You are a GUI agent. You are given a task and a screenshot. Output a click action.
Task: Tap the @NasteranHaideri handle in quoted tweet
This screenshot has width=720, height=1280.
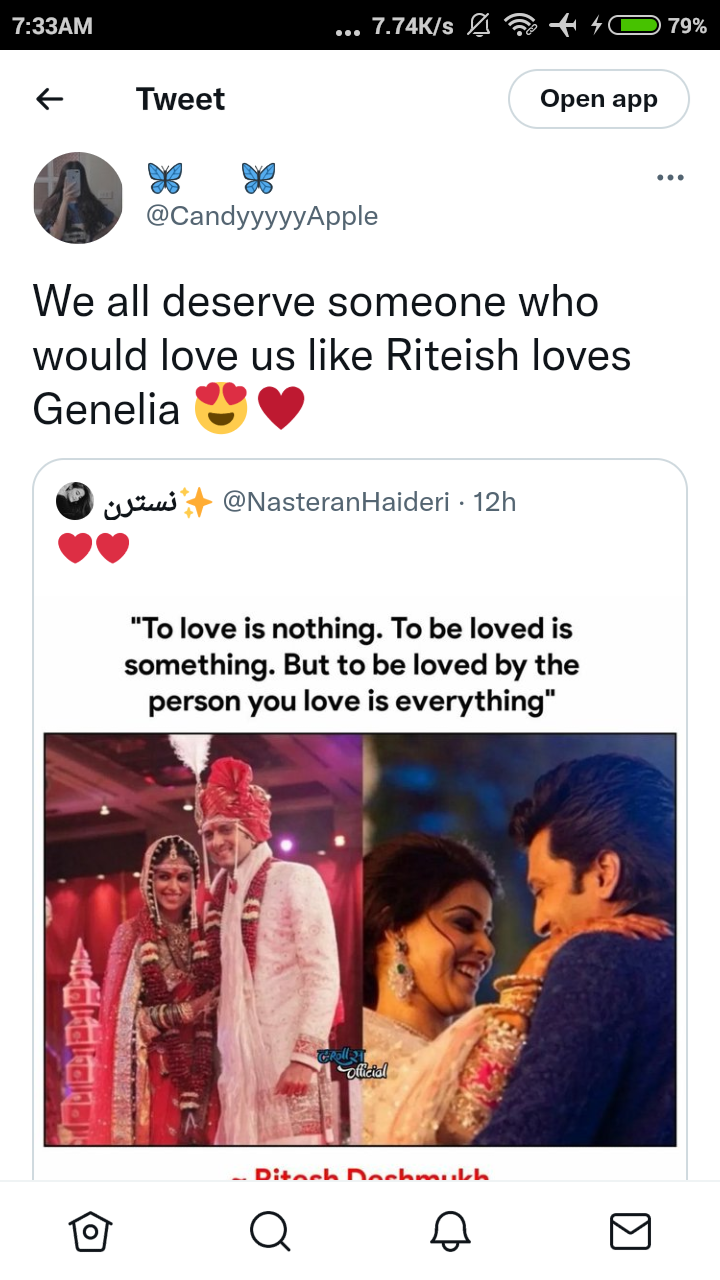(336, 502)
